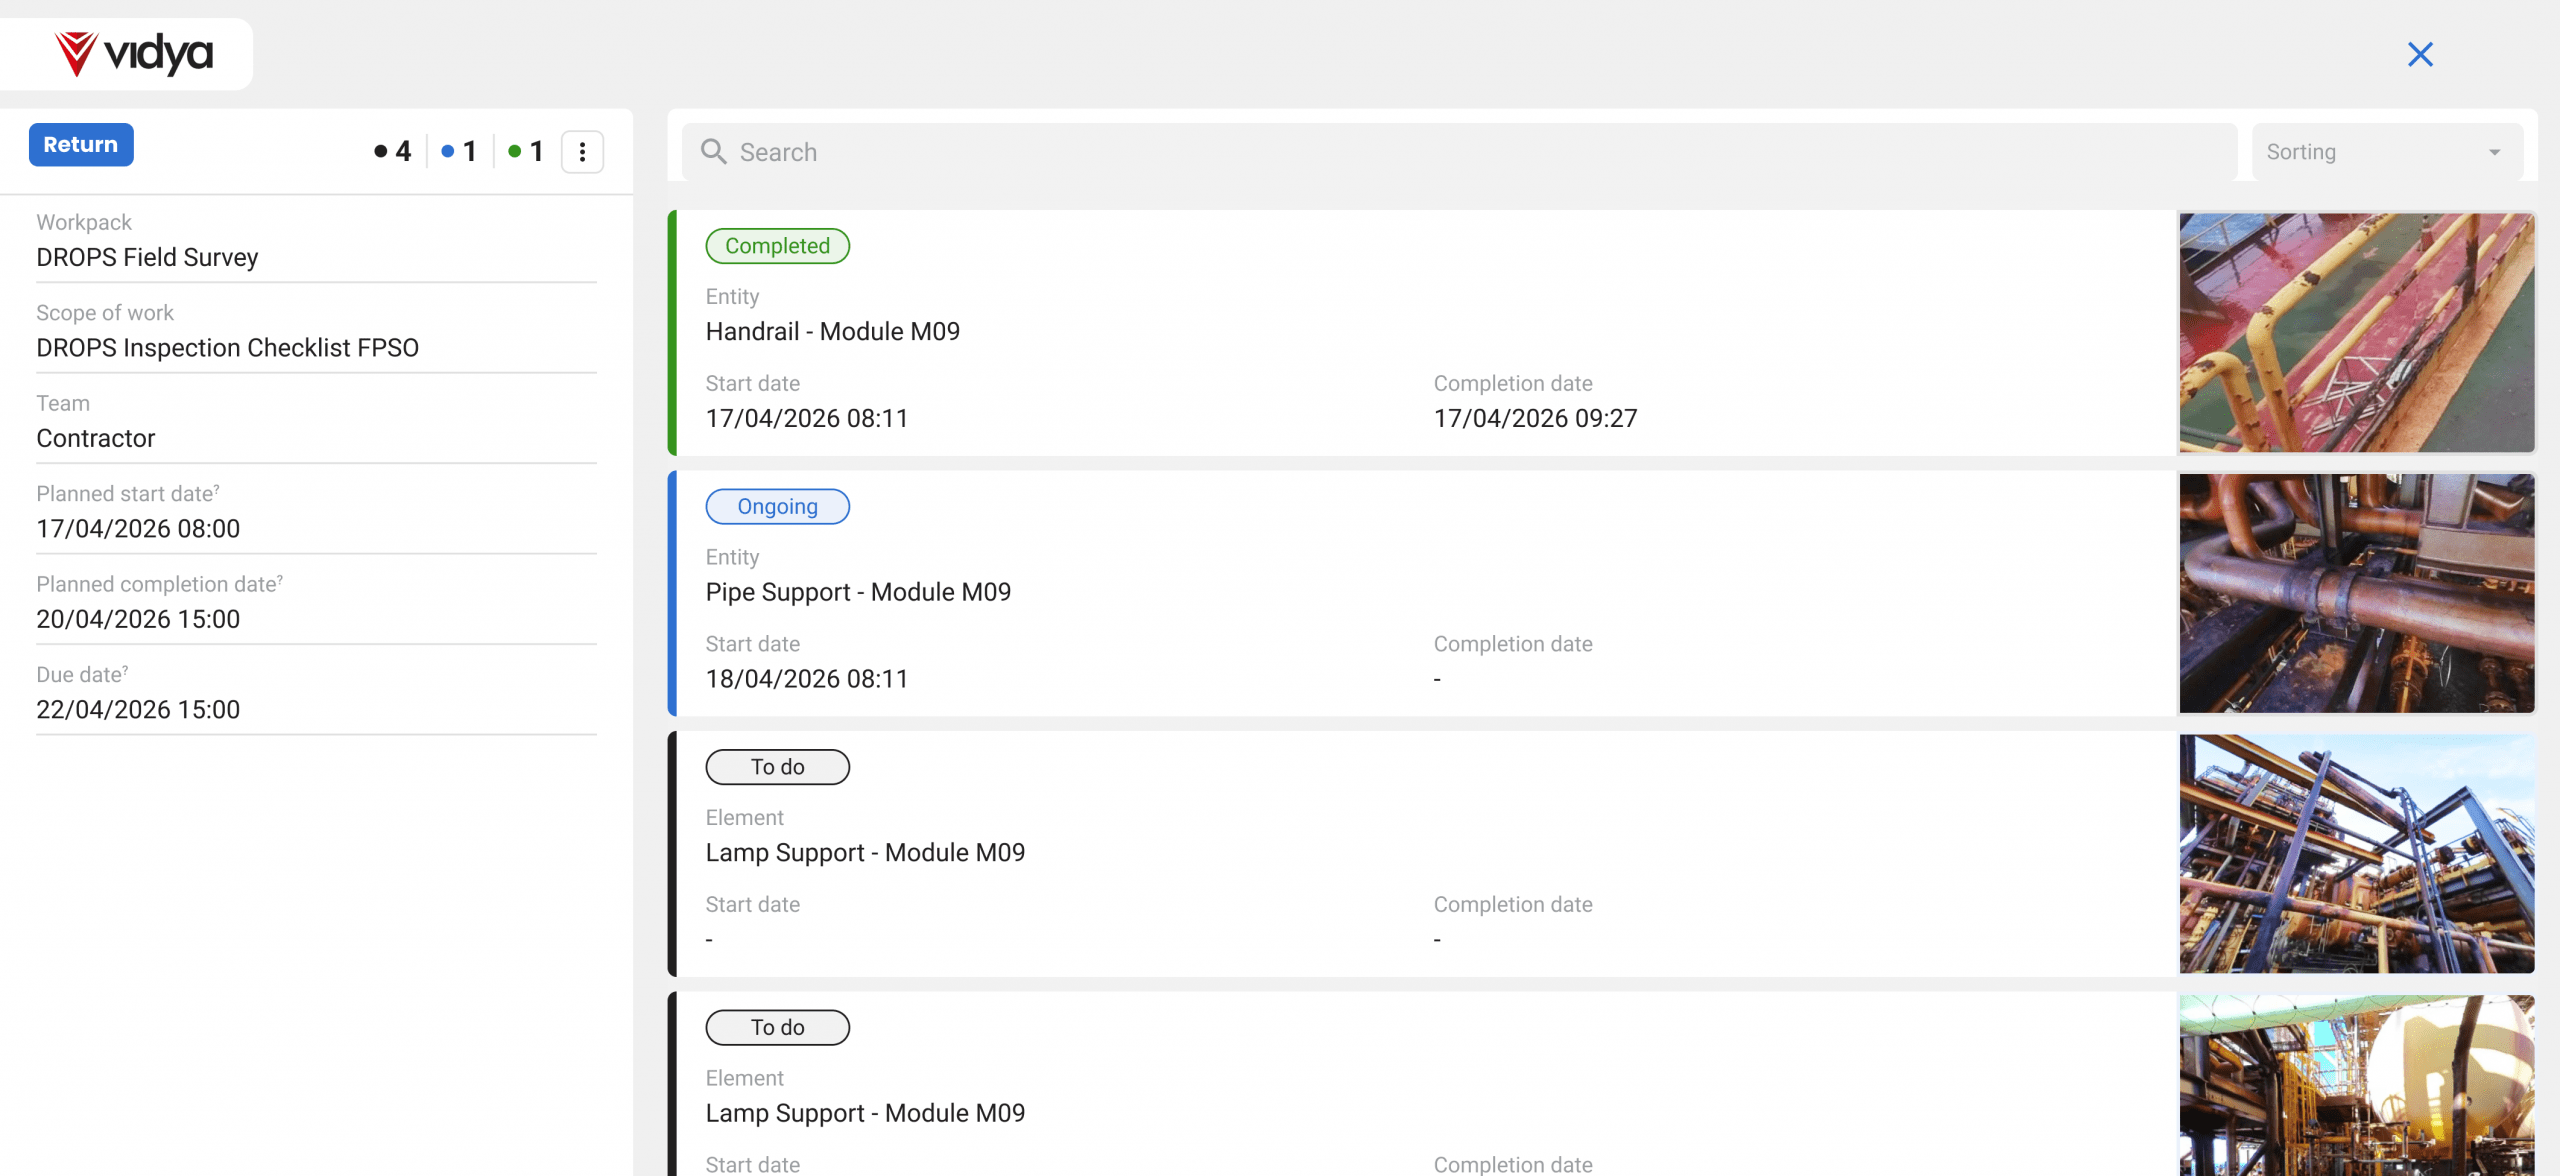Click the first To do badge
The width and height of the screenshot is (2560, 1176).
[x=777, y=767]
